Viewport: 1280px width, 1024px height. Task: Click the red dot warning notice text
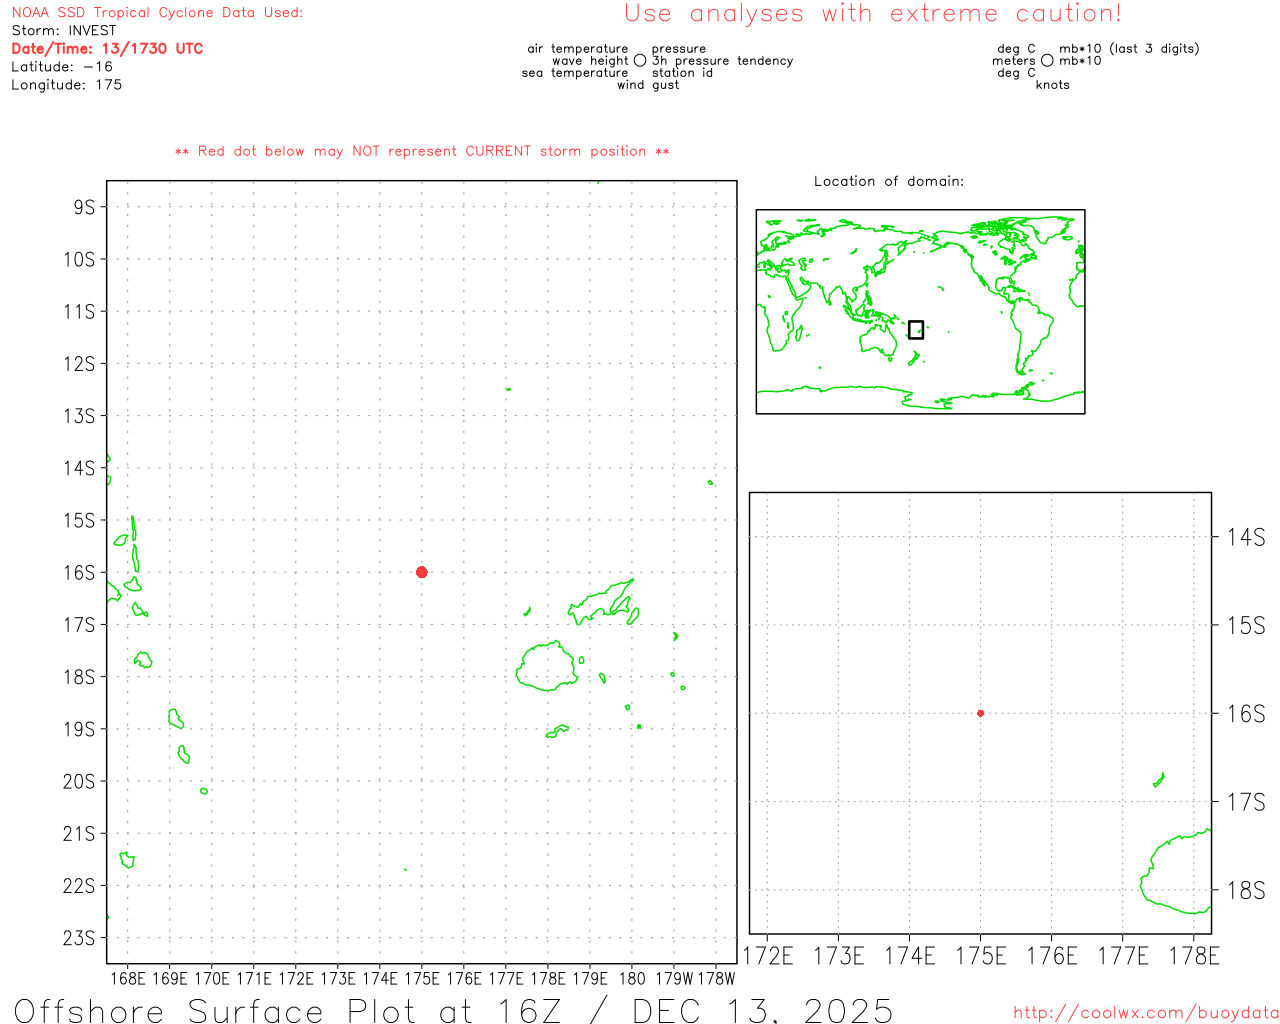(x=422, y=151)
